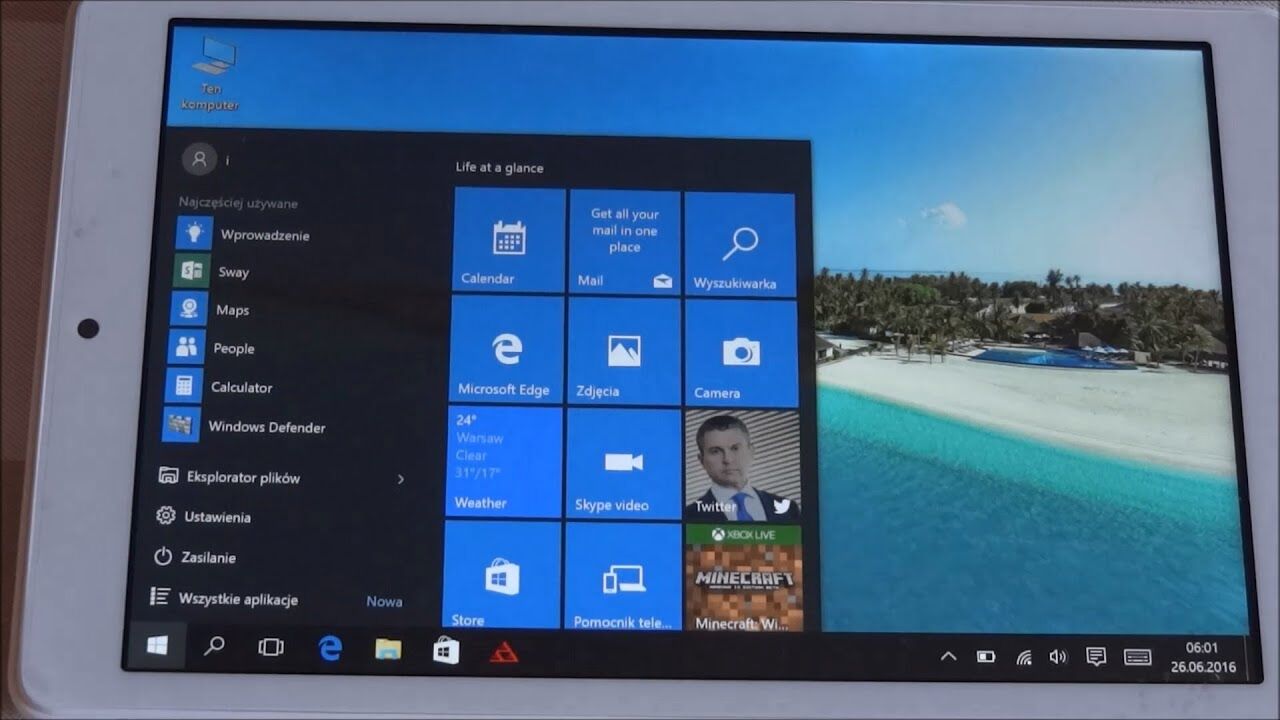Show hidden tray icons chevron
The height and width of the screenshot is (720, 1280).
[948, 656]
